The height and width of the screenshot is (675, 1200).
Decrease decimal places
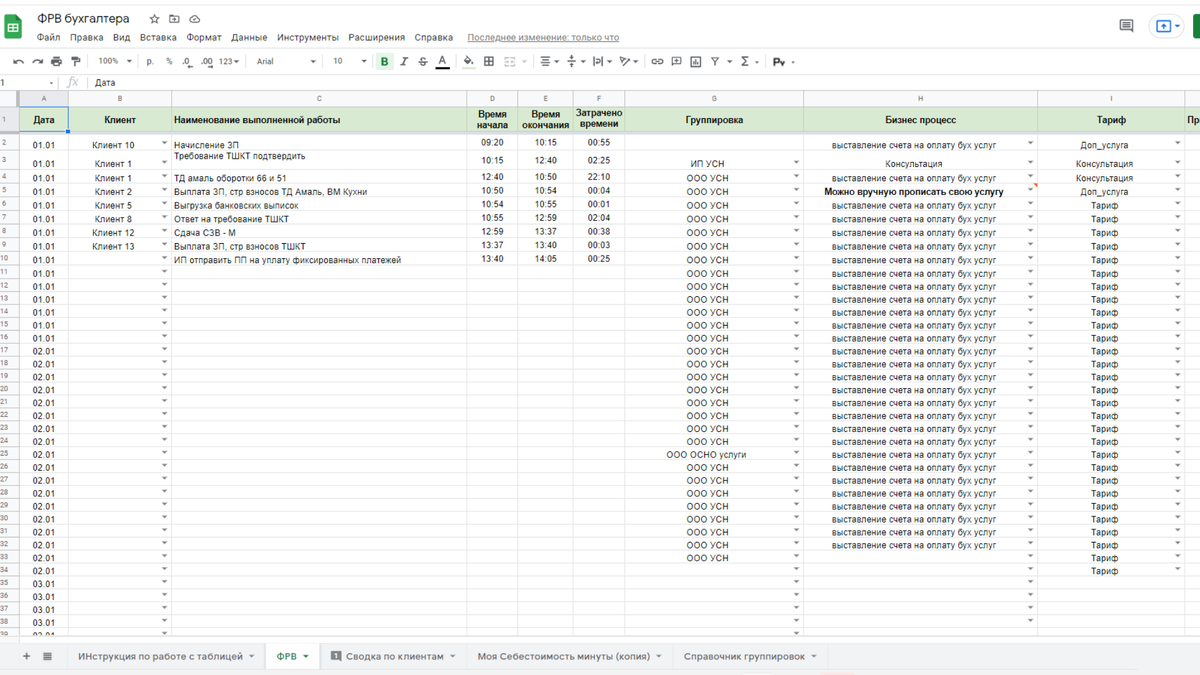pyautogui.click(x=188, y=62)
